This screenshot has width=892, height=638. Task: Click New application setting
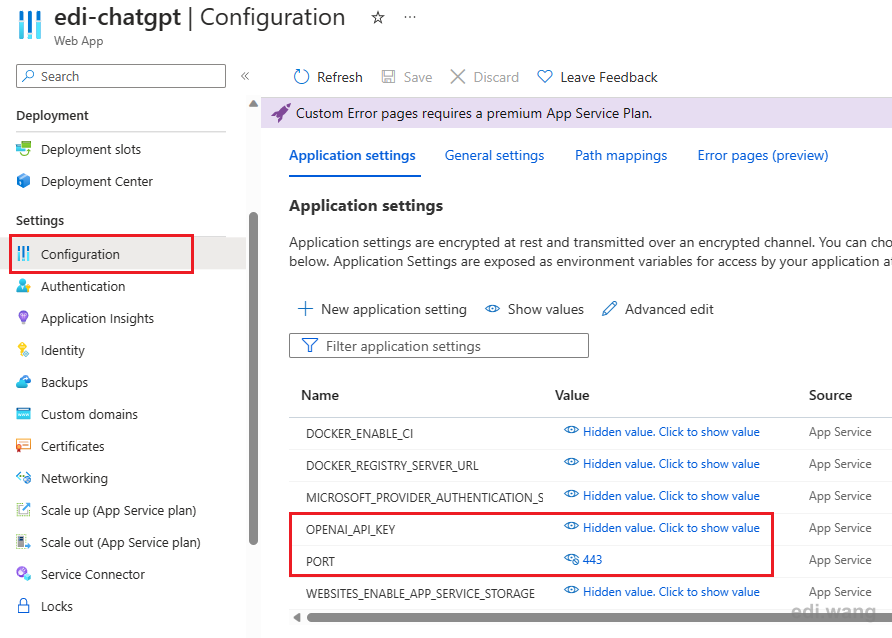394,309
